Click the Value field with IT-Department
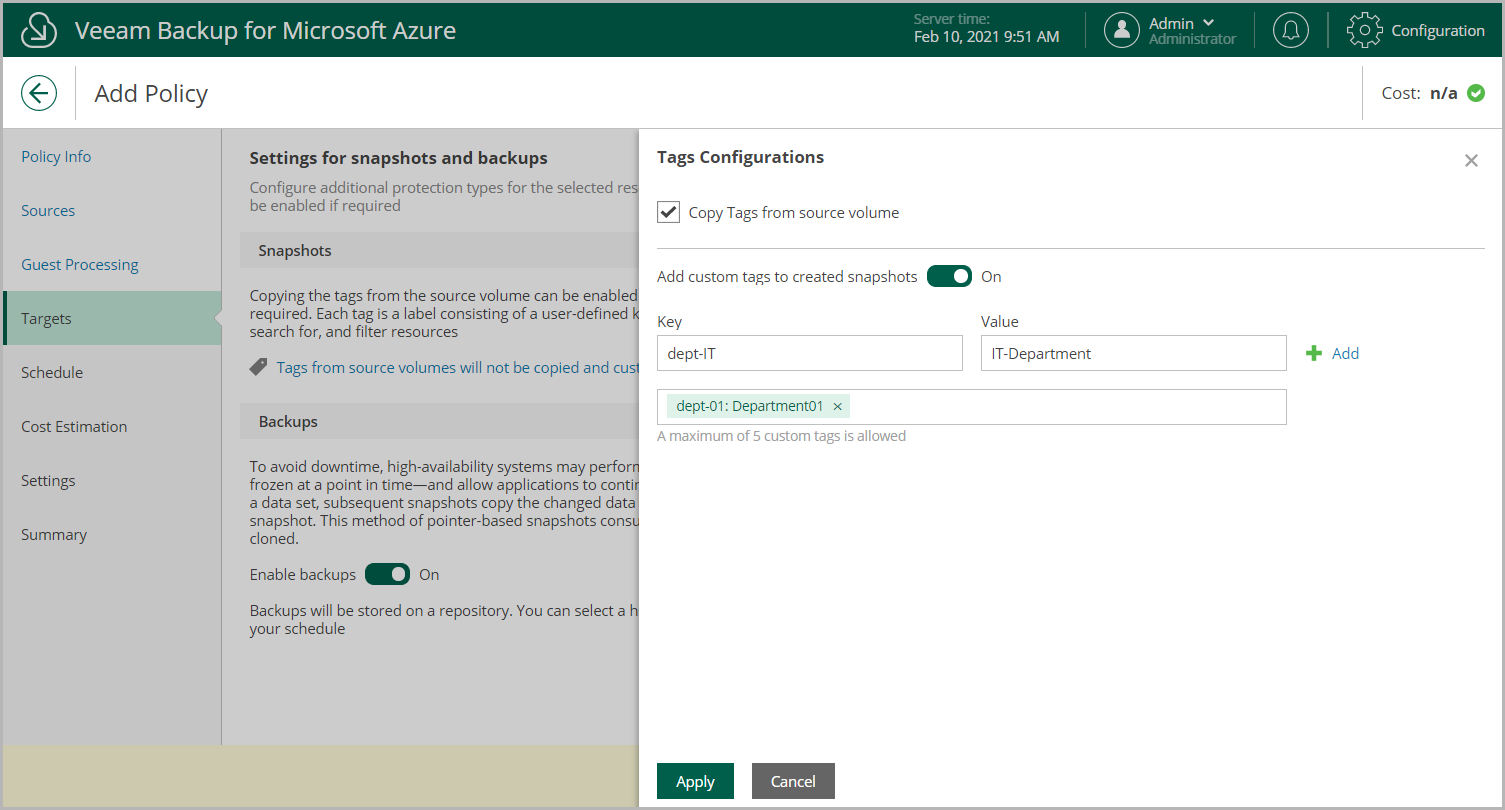The width and height of the screenshot is (1505, 810). click(x=1134, y=353)
